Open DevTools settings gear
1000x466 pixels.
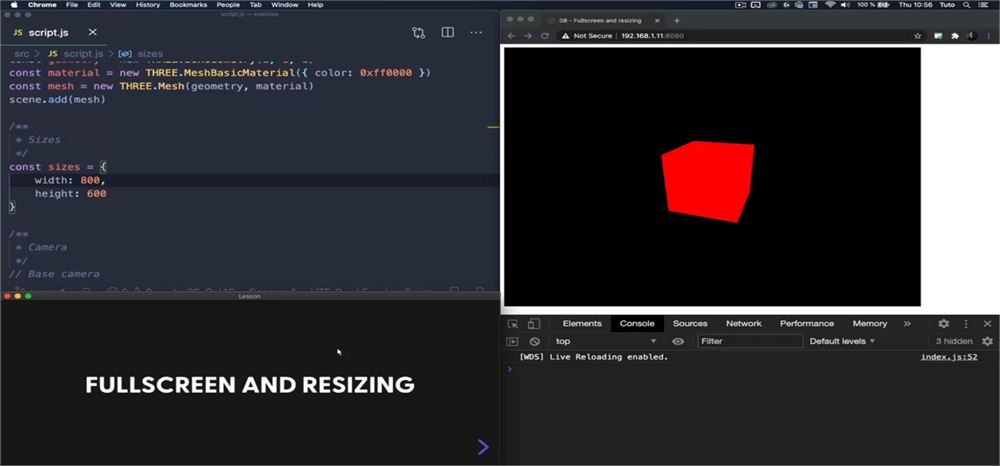[943, 324]
